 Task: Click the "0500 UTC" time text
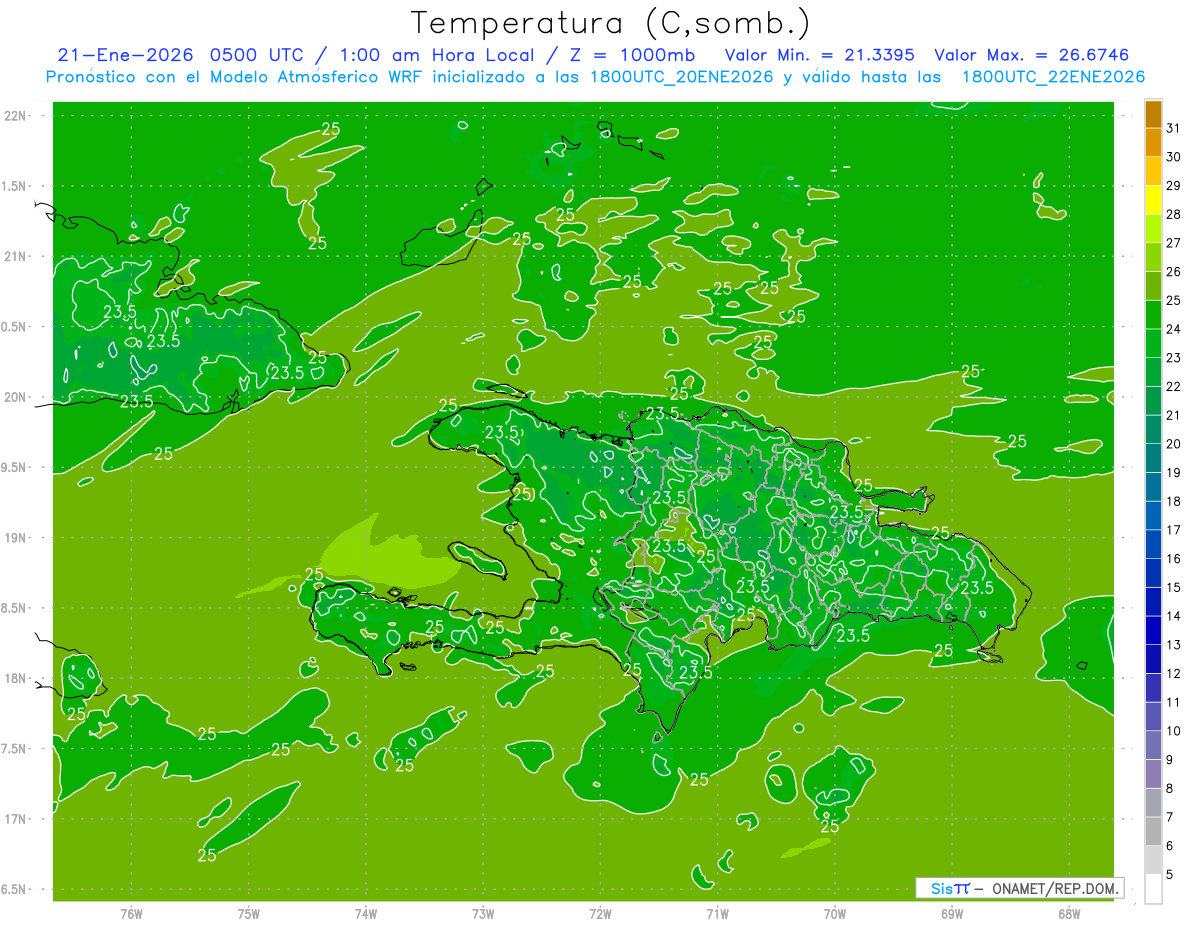(x=259, y=55)
